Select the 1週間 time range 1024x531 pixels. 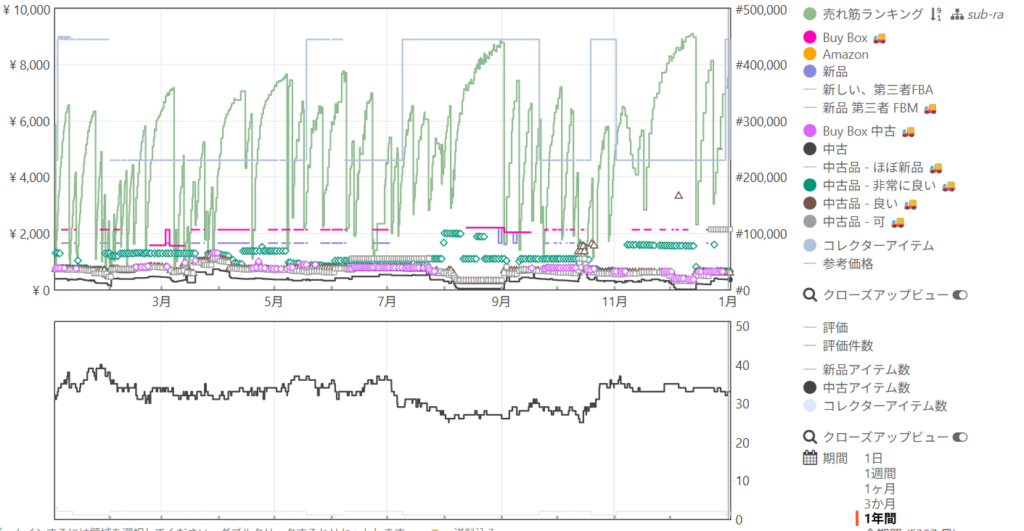[880, 473]
